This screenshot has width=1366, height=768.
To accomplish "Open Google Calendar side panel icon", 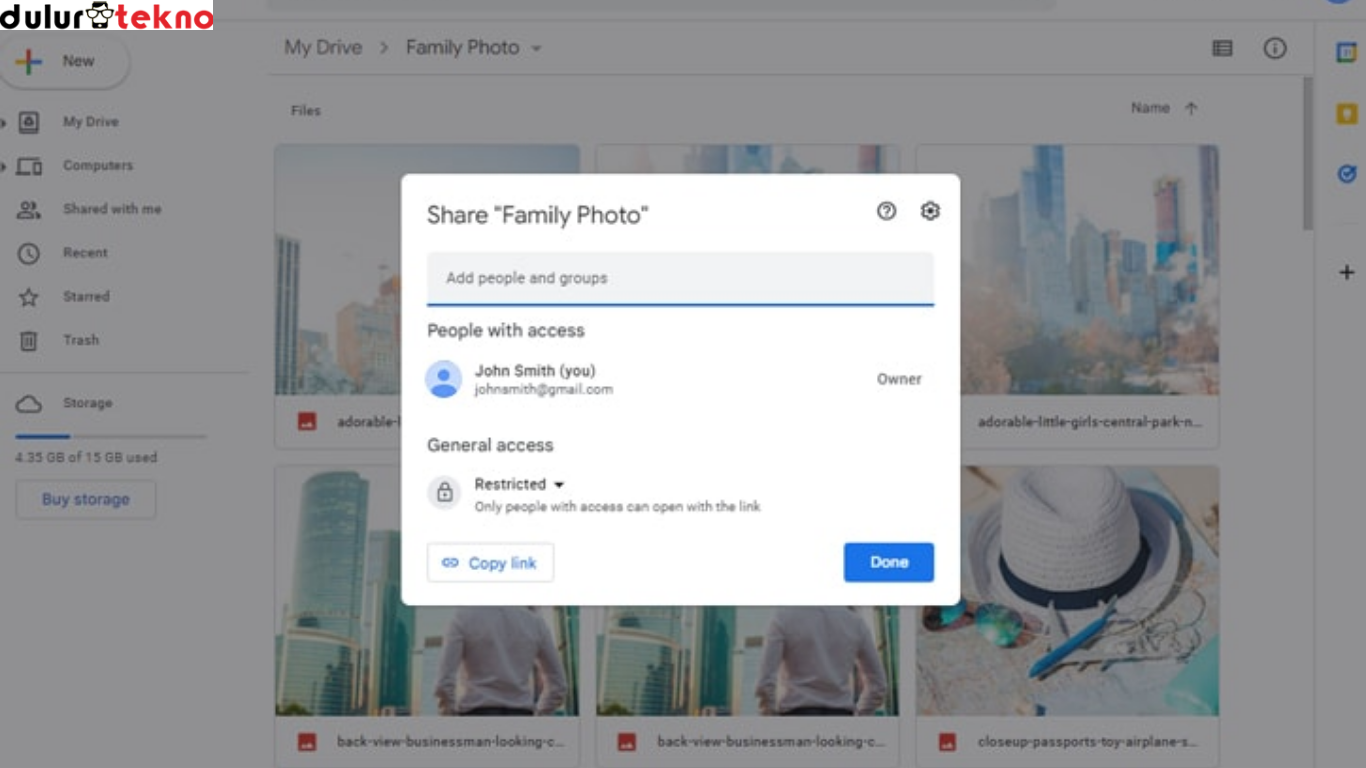I will click(x=1346, y=53).
